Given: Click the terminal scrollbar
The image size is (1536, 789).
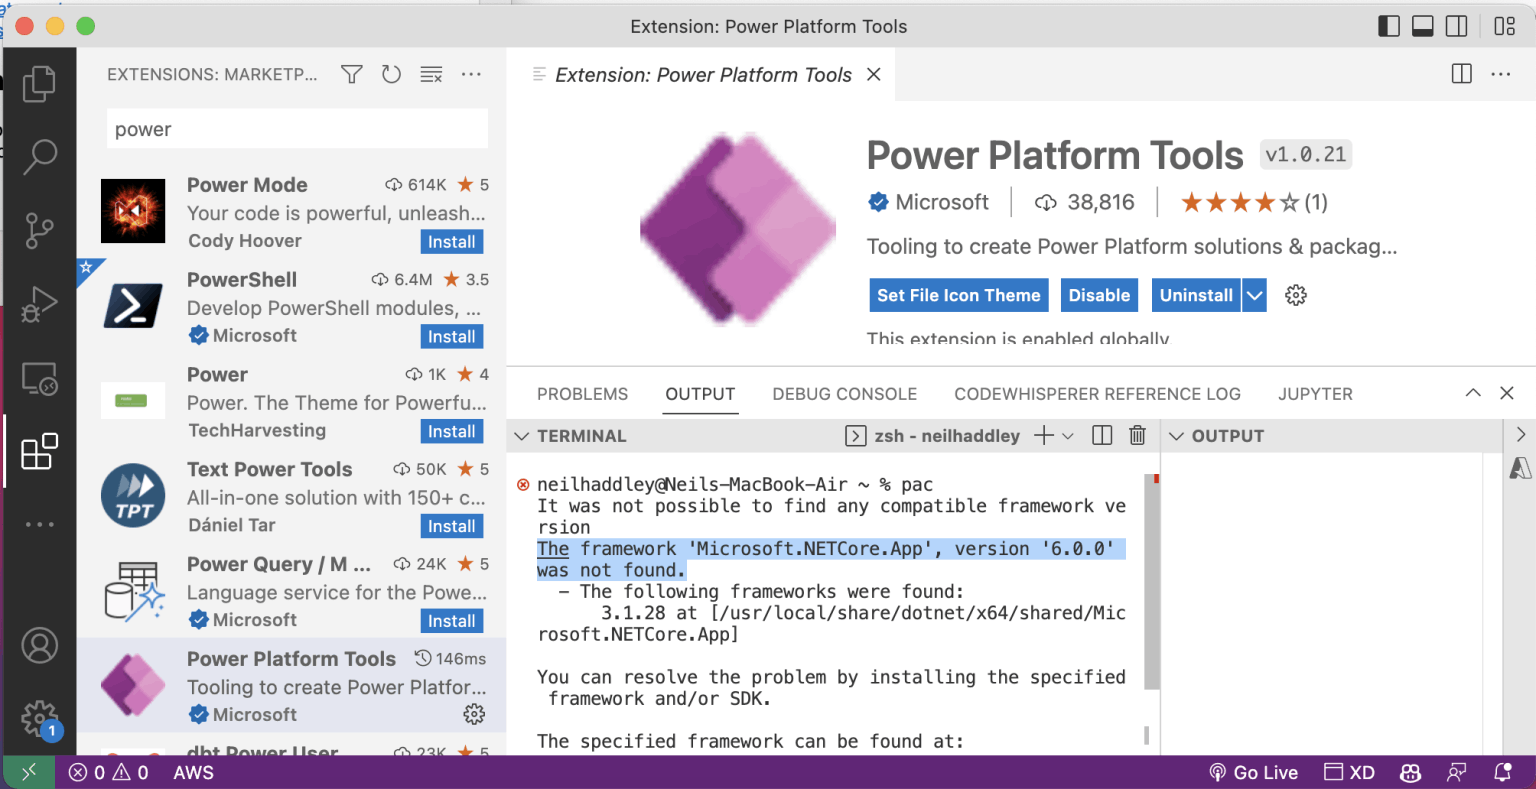Looking at the screenshot, I should point(1152,584).
